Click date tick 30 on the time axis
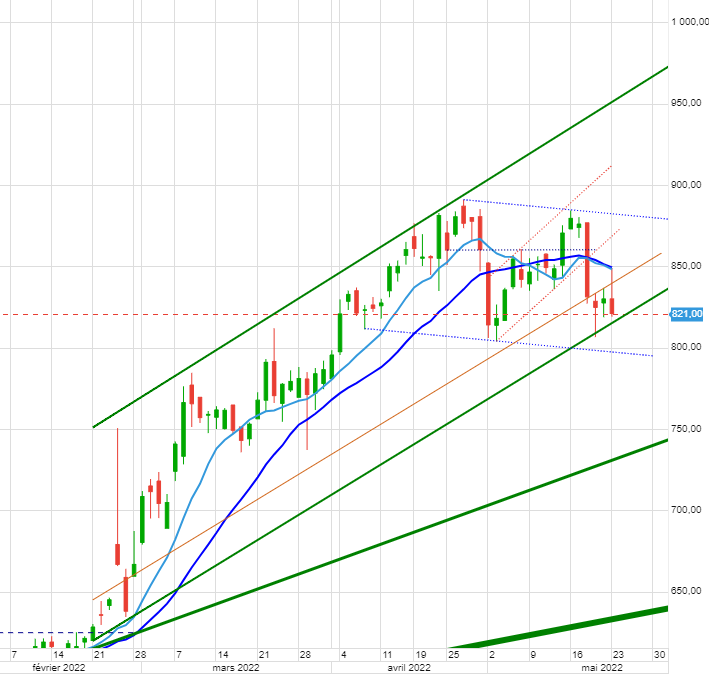 [659, 654]
